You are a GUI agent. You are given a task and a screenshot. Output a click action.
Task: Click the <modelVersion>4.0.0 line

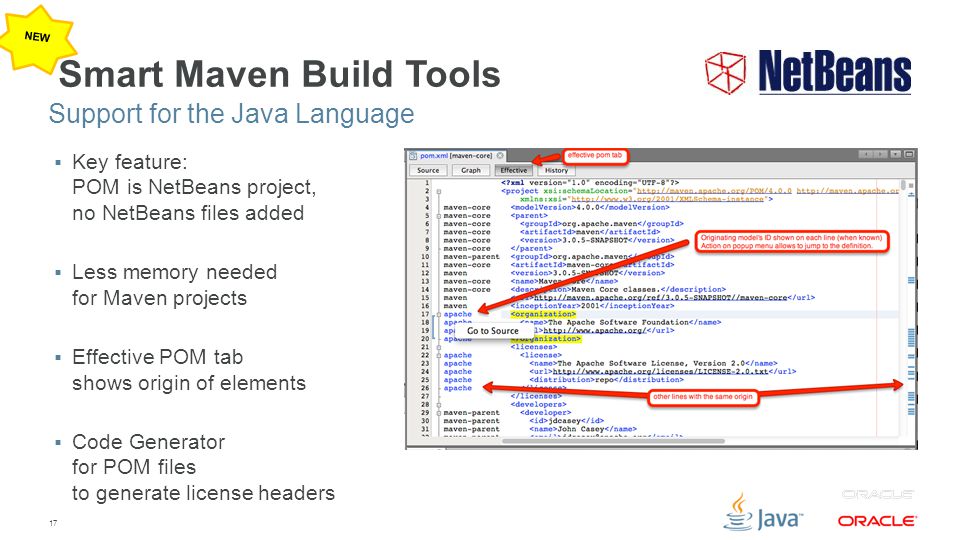point(590,208)
